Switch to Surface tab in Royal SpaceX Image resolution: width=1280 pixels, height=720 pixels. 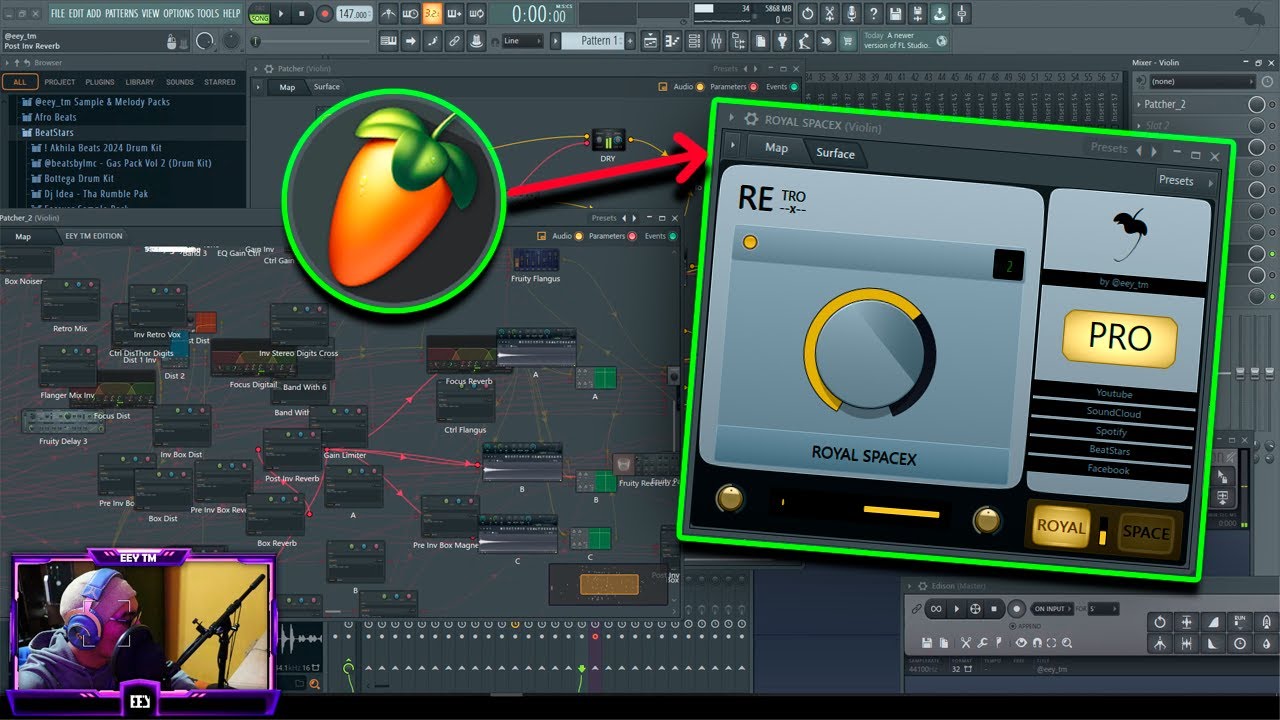835,153
